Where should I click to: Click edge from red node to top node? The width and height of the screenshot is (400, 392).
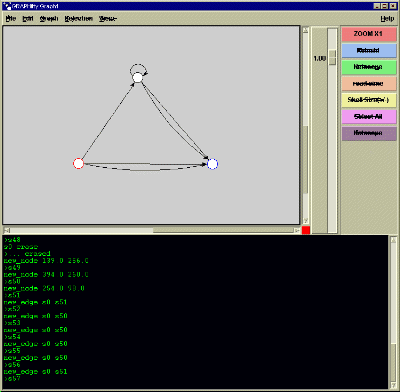click(x=107, y=121)
